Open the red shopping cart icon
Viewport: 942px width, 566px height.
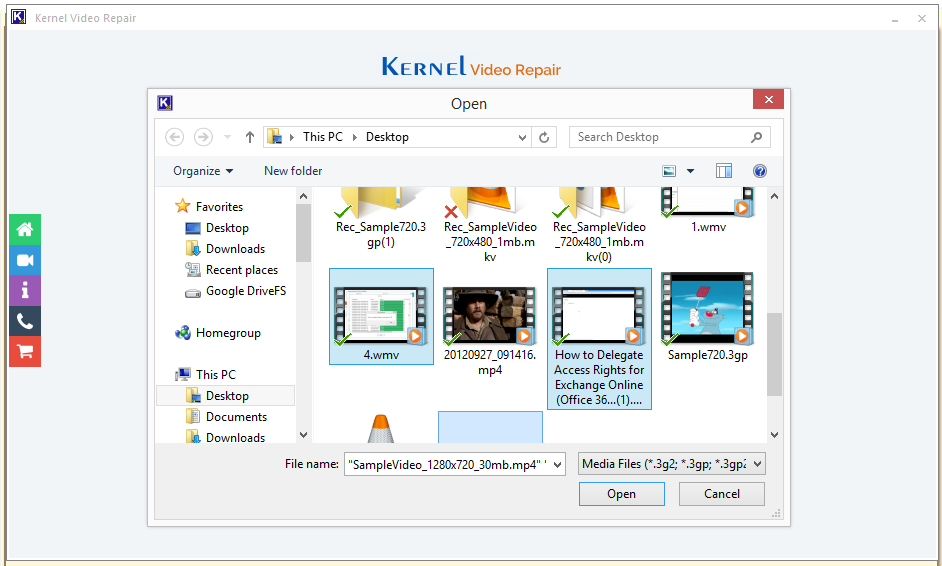coord(25,351)
